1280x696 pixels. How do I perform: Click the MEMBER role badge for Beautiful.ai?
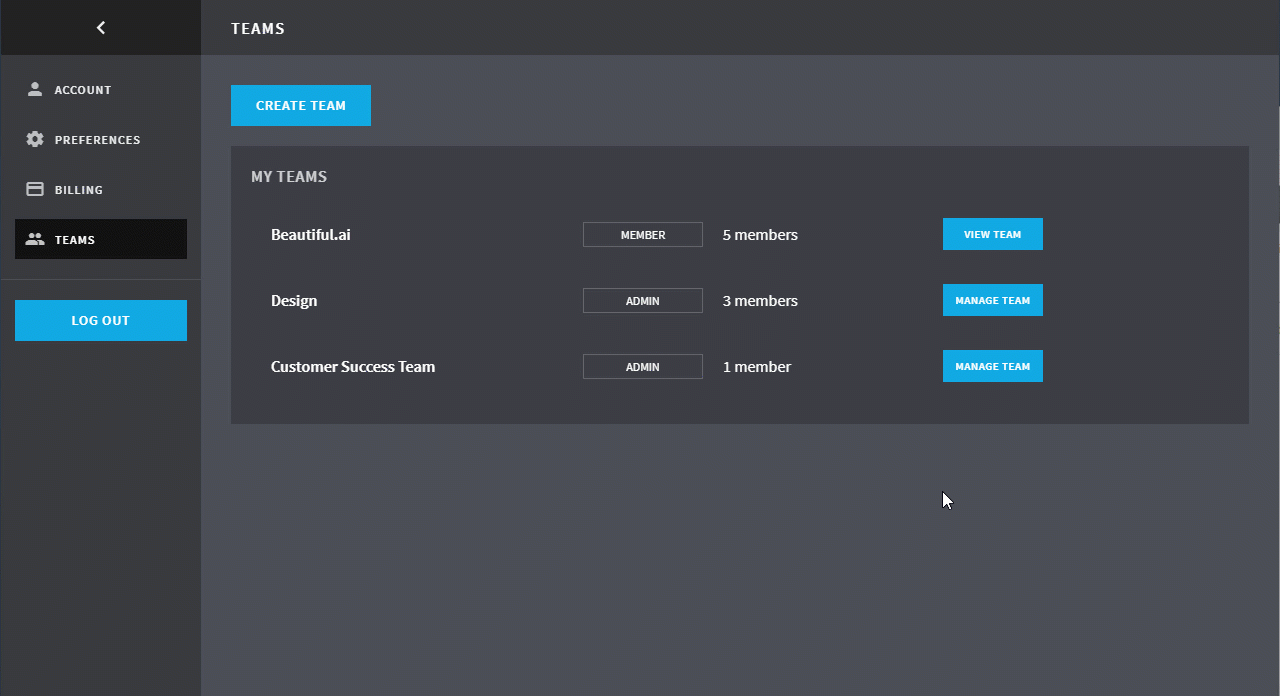point(643,235)
